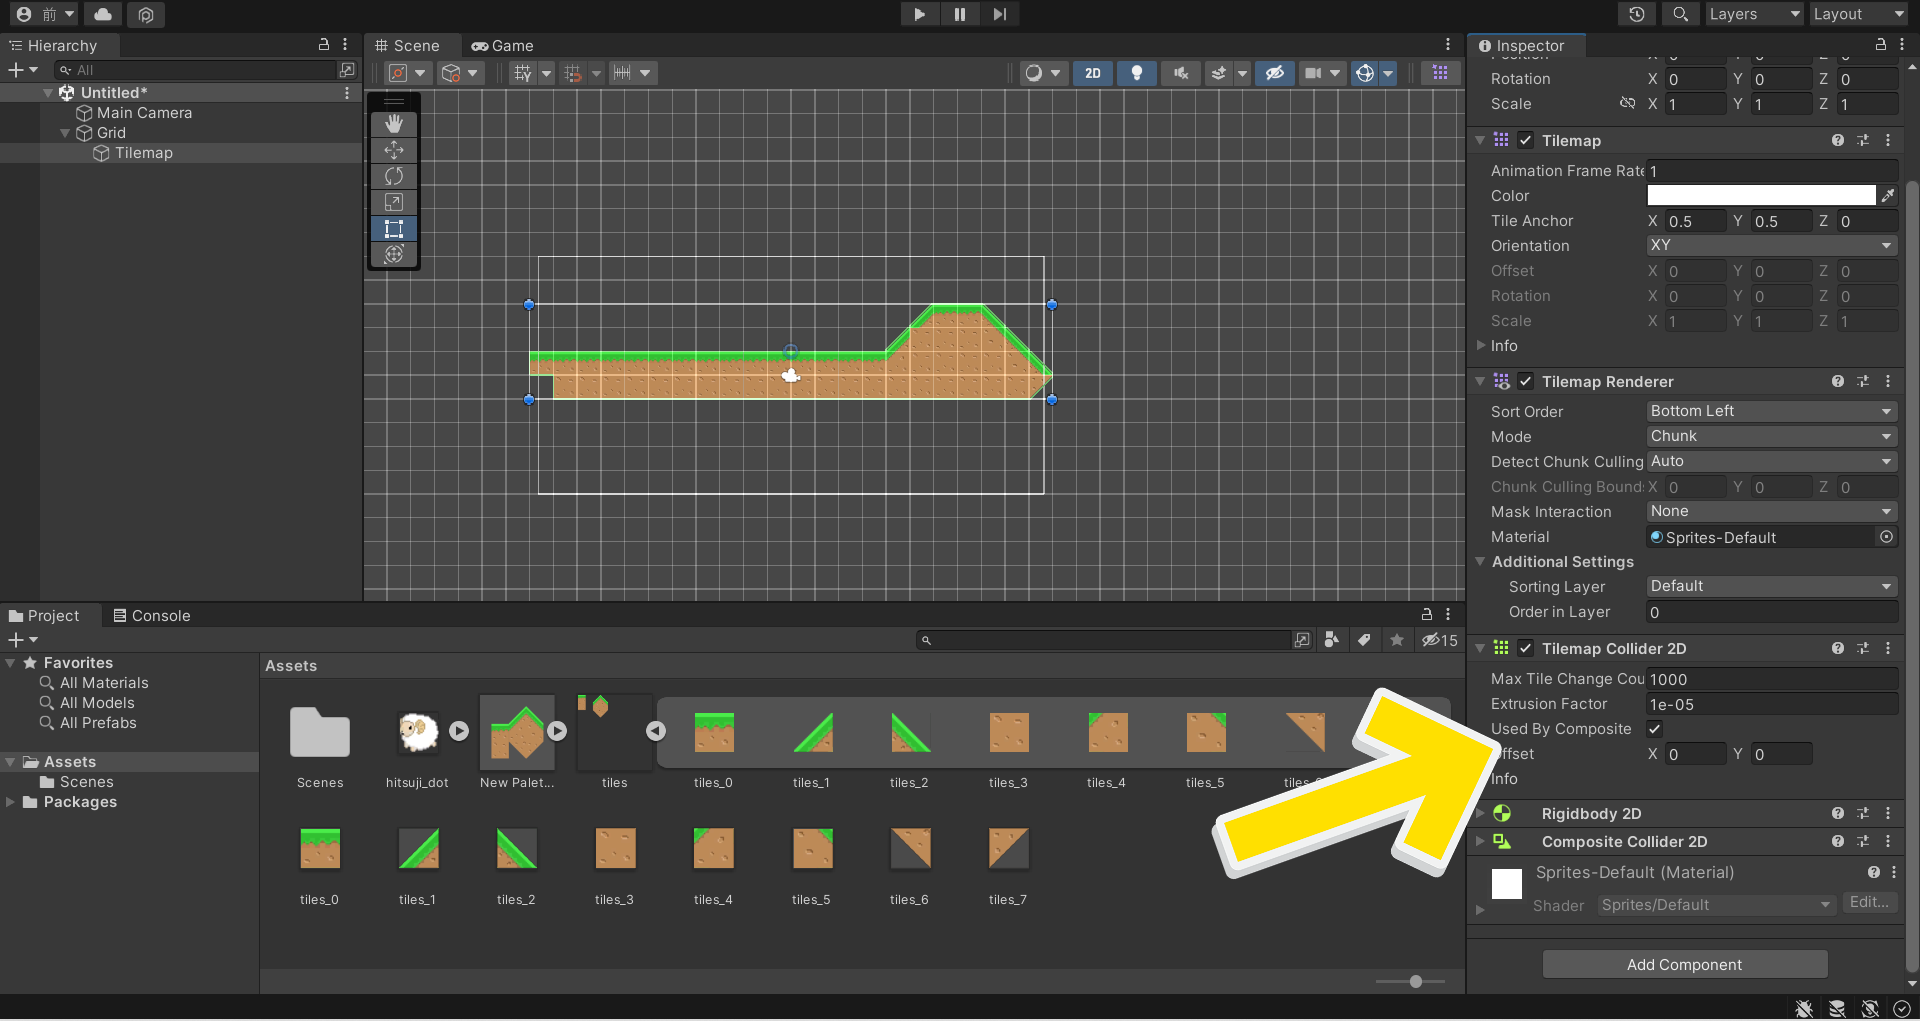
Task: Select the Rect tool
Action: (394, 228)
